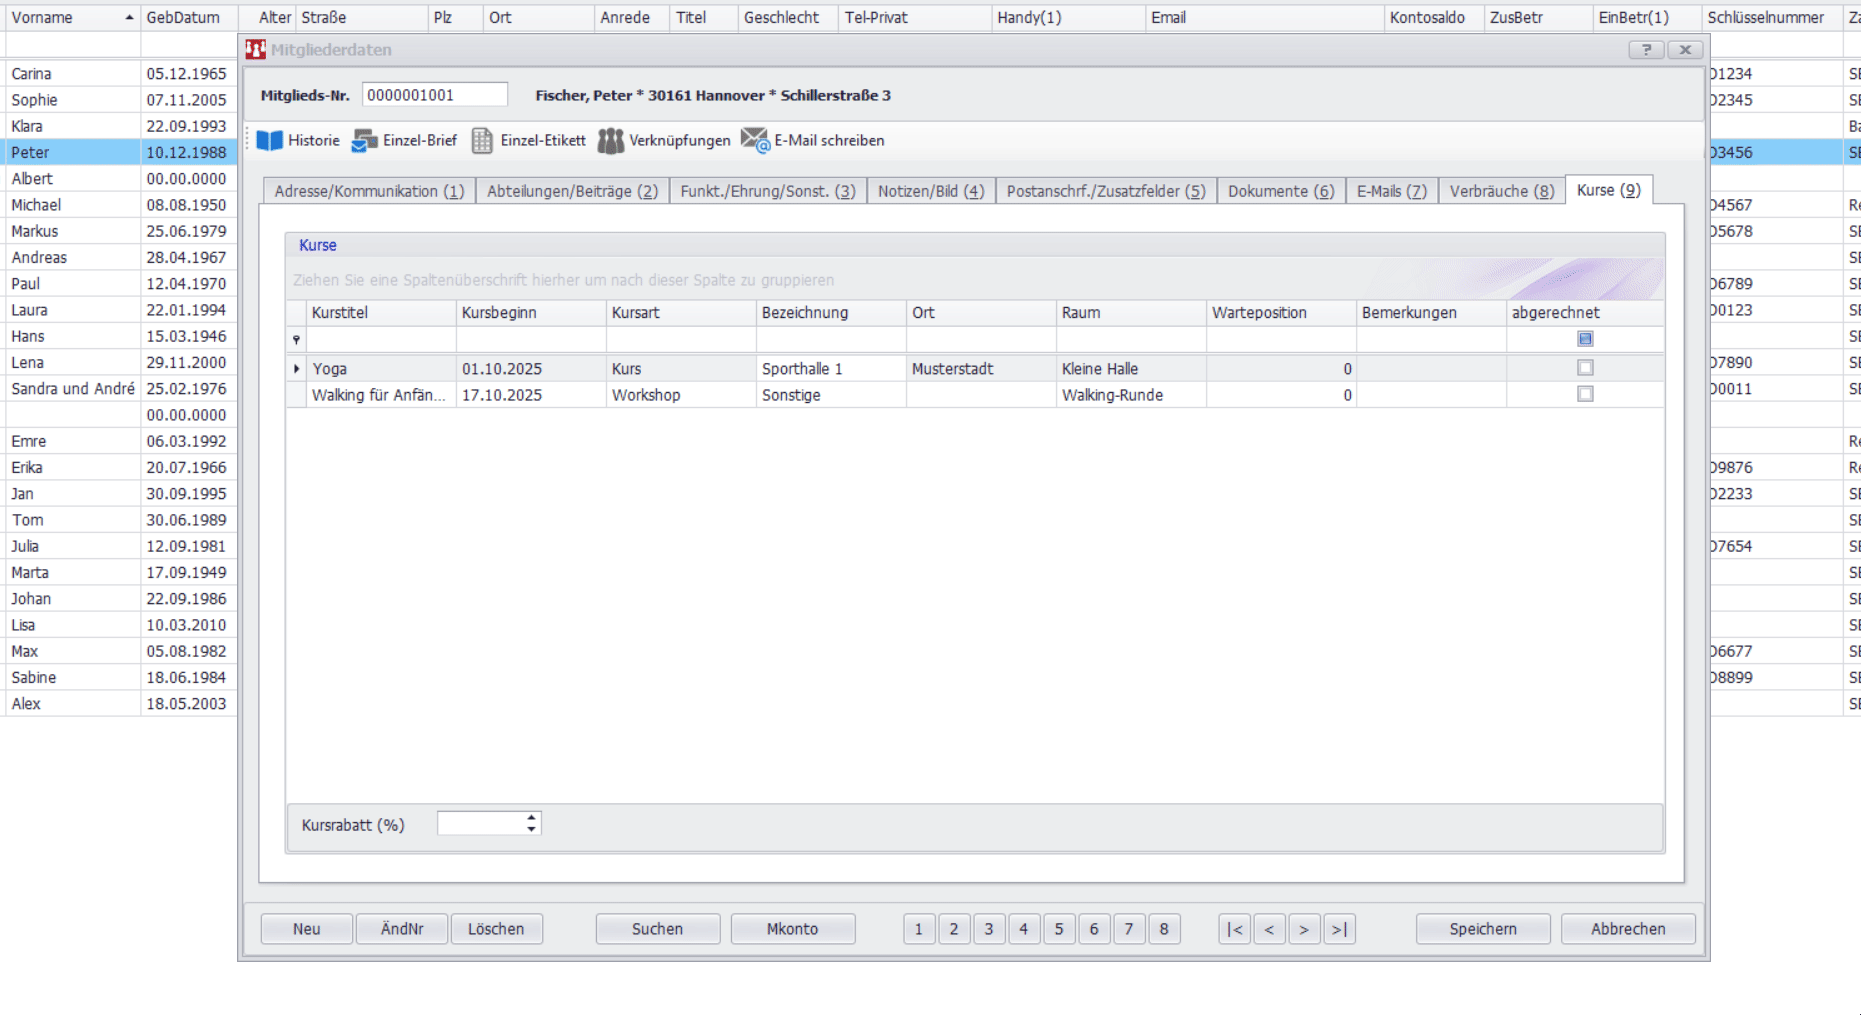Switch to Adresse/Kommunikation tab
Screen dimensions: 1861x1015
point(369,191)
